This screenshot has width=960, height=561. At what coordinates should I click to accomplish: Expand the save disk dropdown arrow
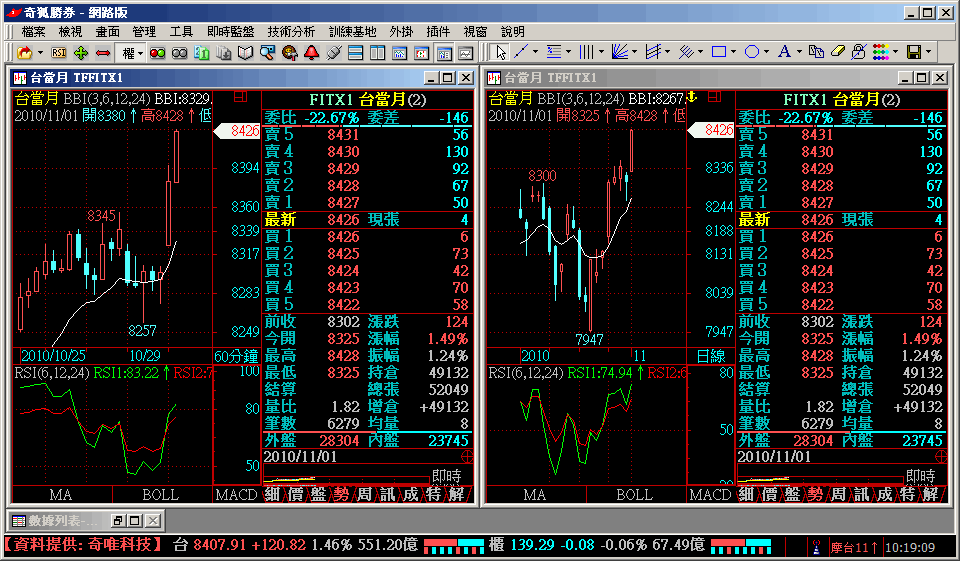click(x=928, y=52)
